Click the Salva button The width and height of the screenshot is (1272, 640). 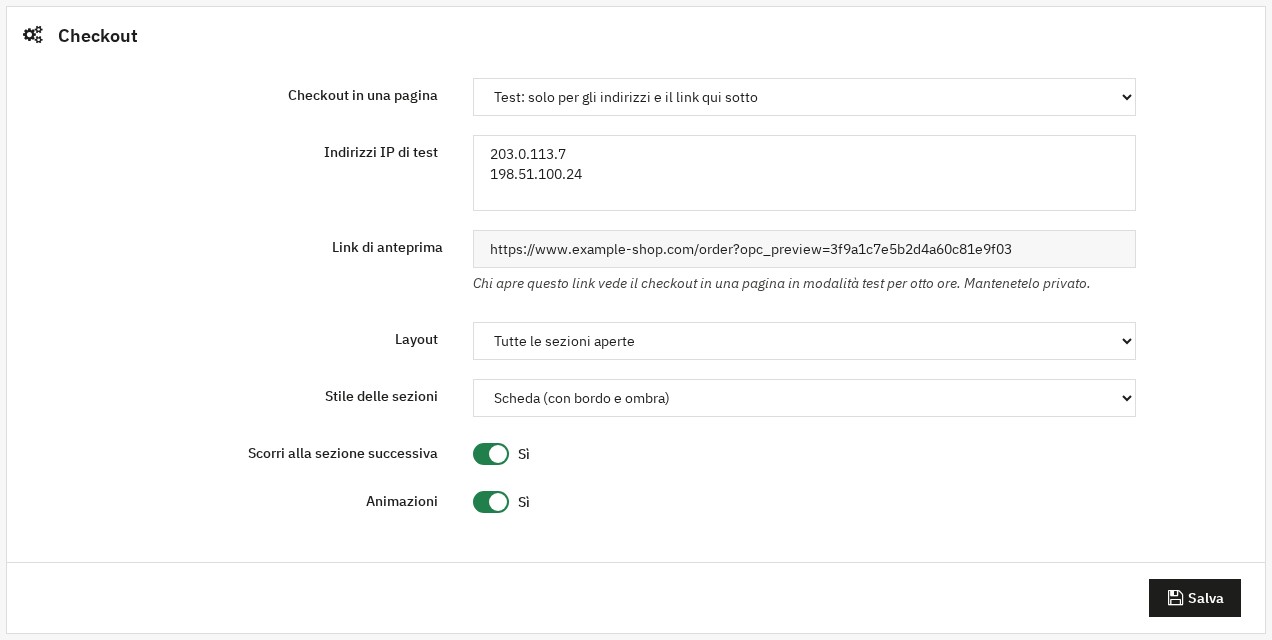(1195, 598)
